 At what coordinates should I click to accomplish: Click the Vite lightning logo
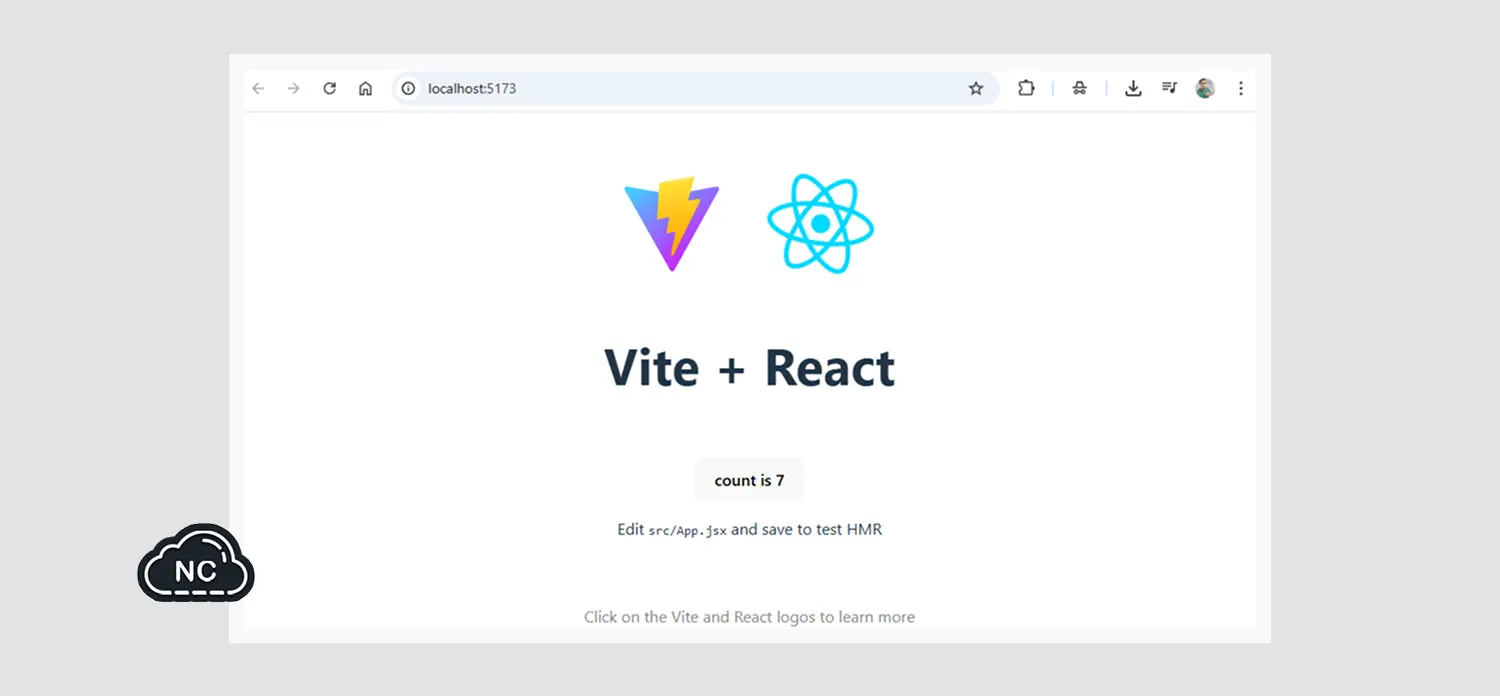[x=671, y=223]
